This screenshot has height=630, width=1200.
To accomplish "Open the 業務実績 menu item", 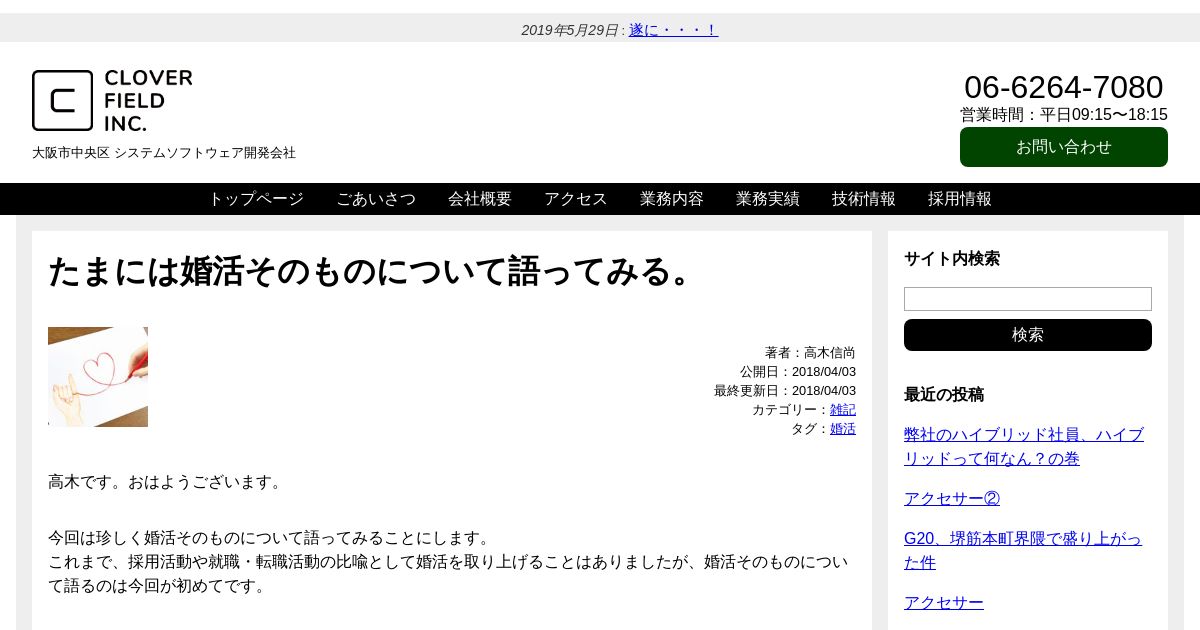I will point(768,199).
